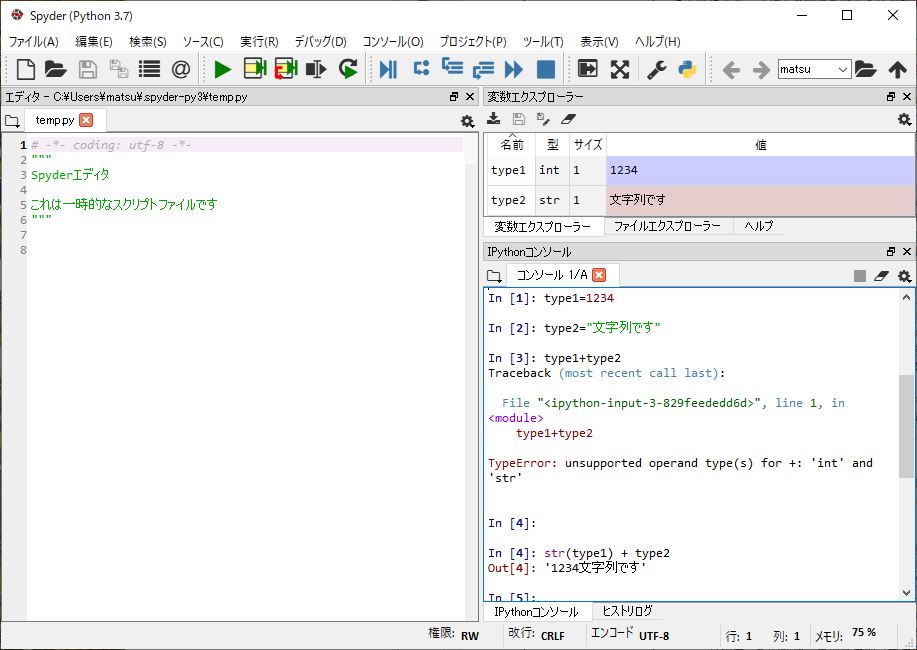Undock the editor pane

pyautogui.click(x=454, y=97)
